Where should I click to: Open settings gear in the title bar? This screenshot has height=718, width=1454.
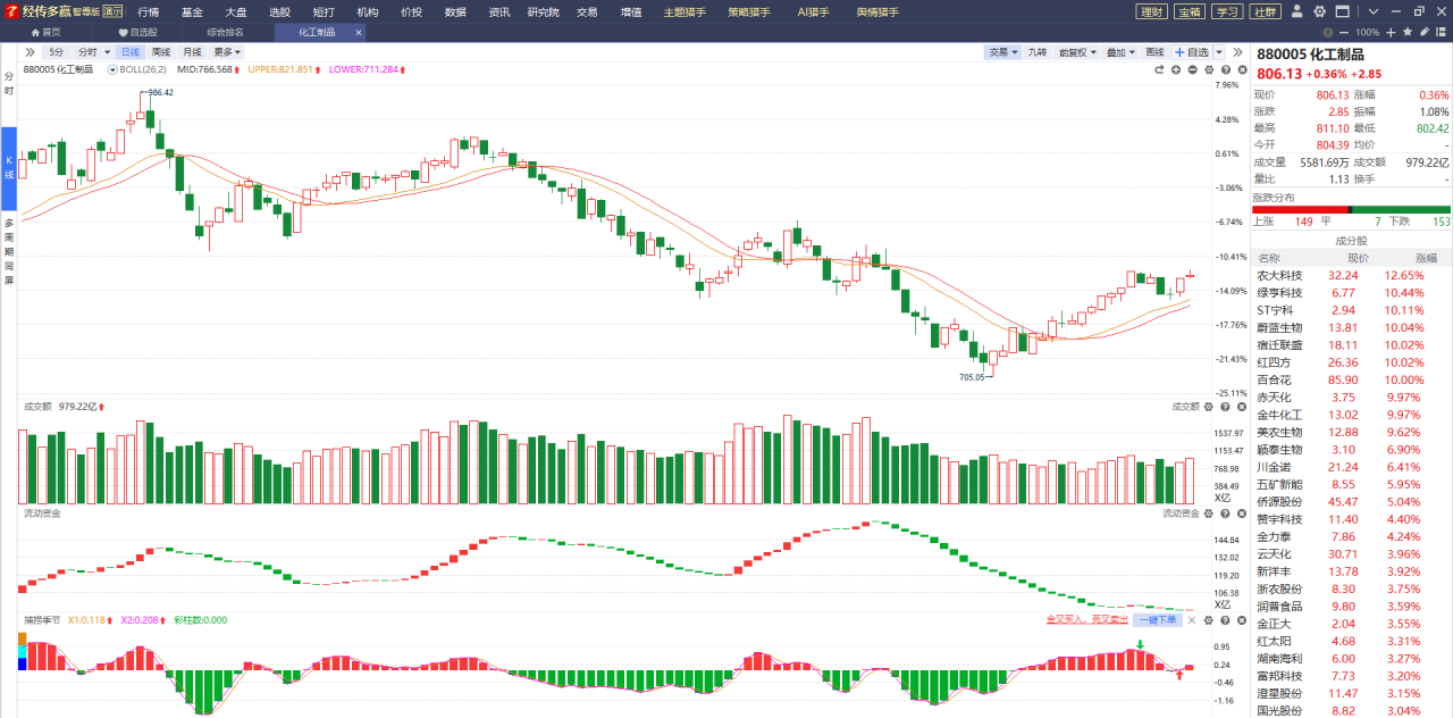click(x=1319, y=11)
